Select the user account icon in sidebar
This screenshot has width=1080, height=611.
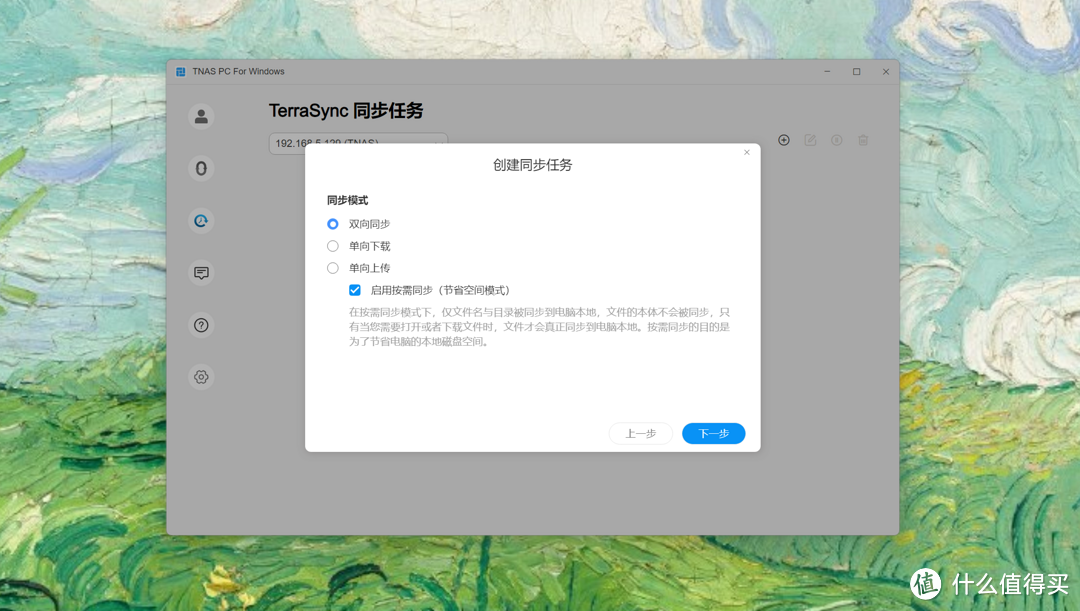201,116
